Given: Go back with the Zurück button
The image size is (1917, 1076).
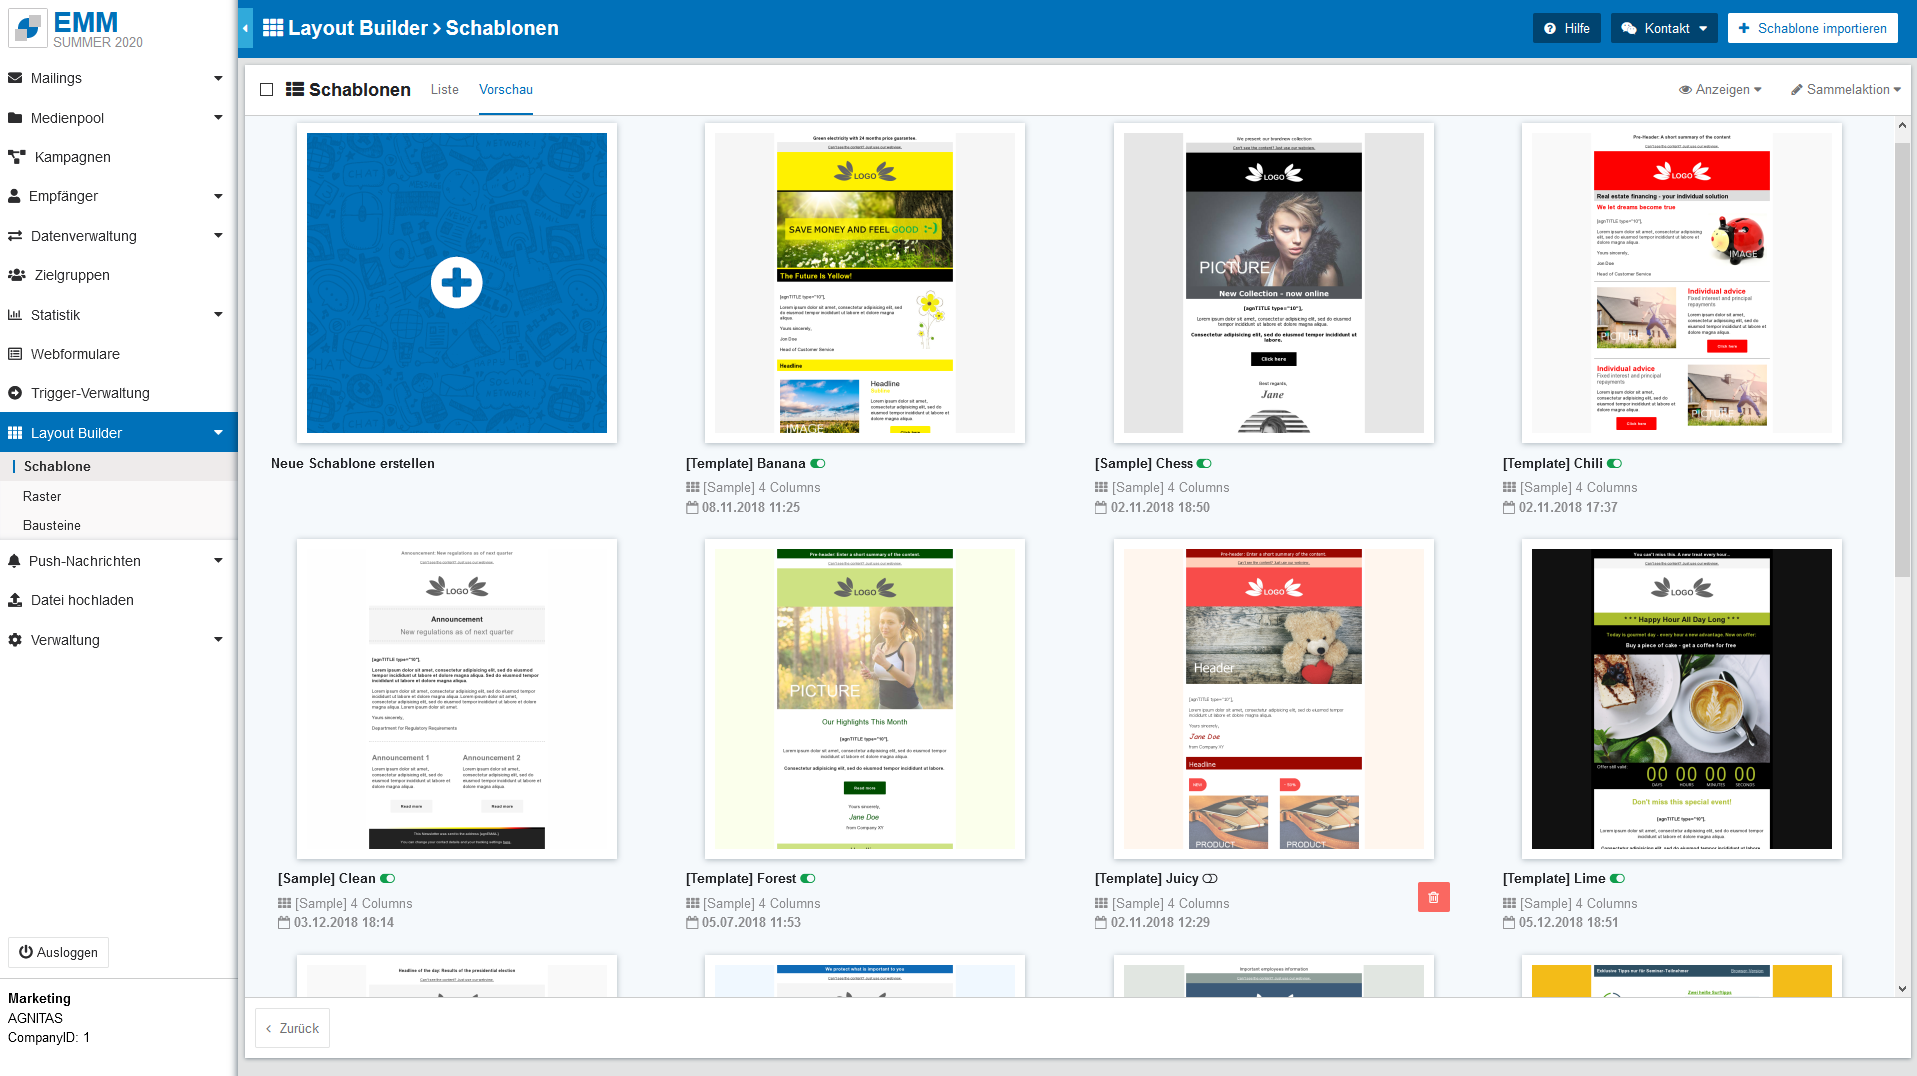Looking at the screenshot, I should pyautogui.click(x=292, y=1028).
